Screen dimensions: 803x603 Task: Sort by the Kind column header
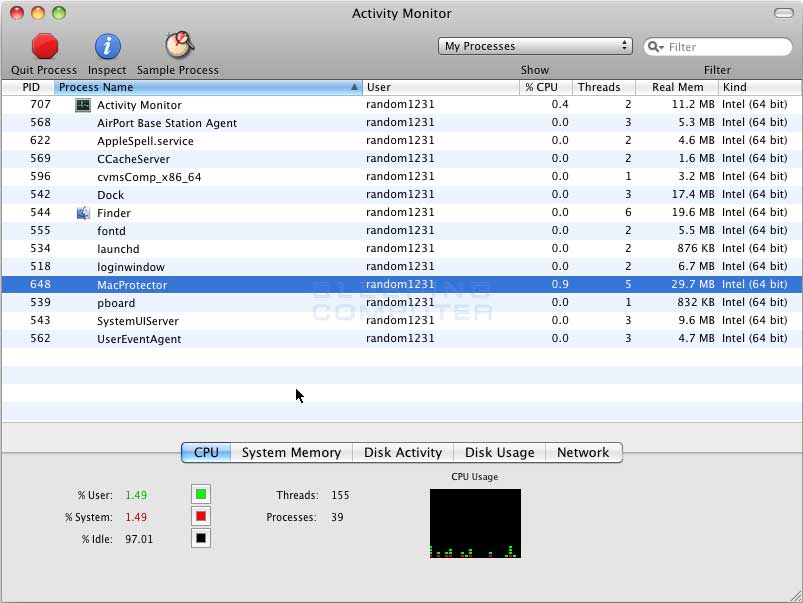(760, 87)
